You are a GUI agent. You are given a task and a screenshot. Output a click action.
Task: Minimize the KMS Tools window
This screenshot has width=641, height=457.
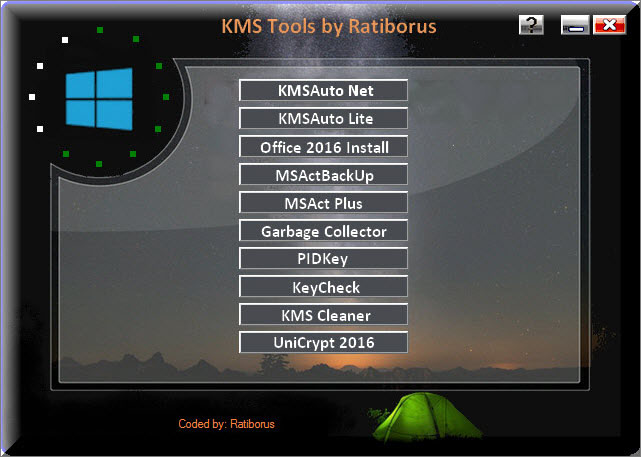pyautogui.click(x=575, y=25)
